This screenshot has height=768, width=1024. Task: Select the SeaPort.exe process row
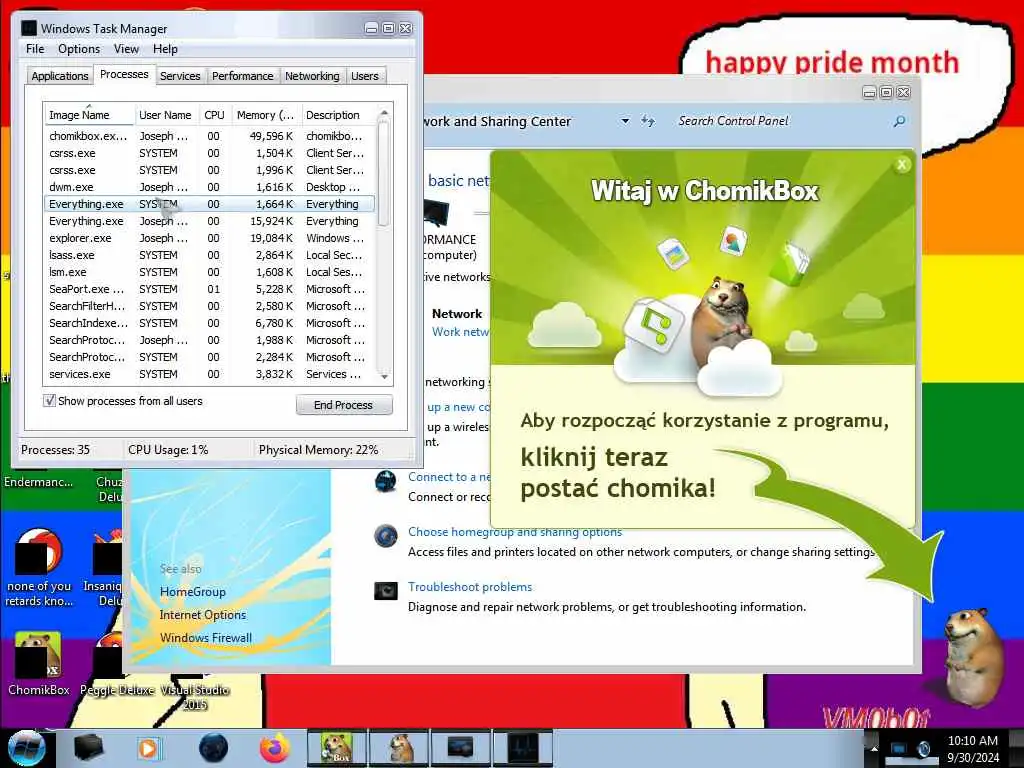click(x=209, y=289)
